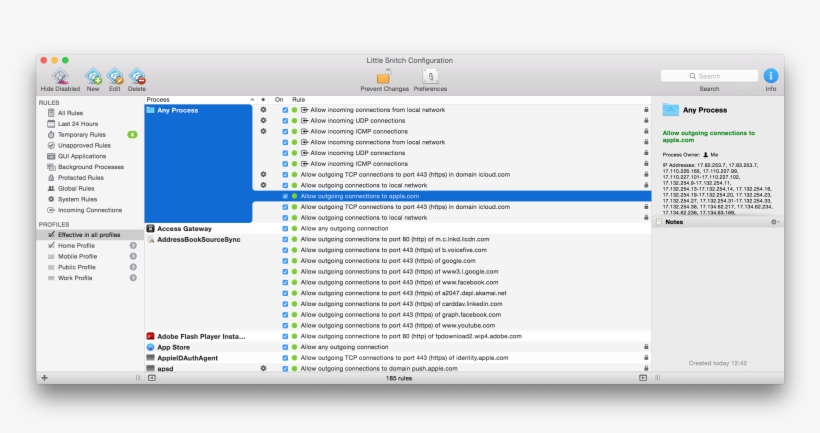Click the Edit rule toolbar icon
This screenshot has height=433, width=820.
[x=115, y=77]
